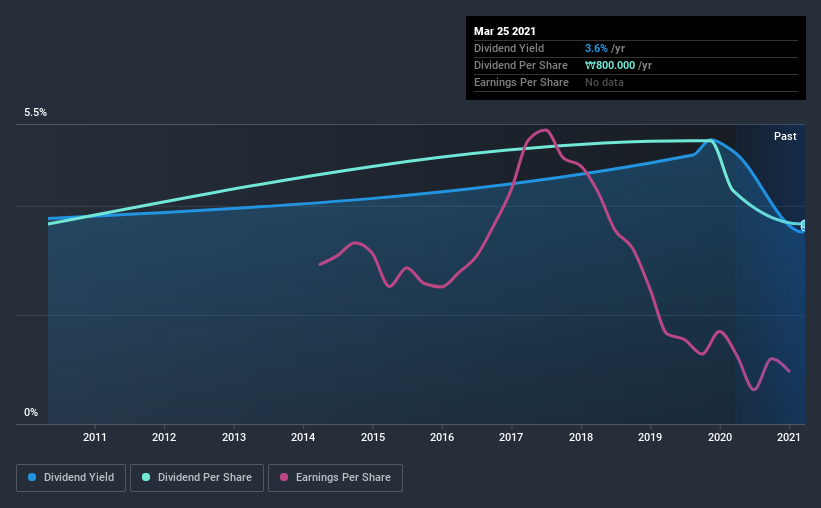Toggle the Dividend Yield legend series
This screenshot has width=821, height=508.
(x=70, y=478)
